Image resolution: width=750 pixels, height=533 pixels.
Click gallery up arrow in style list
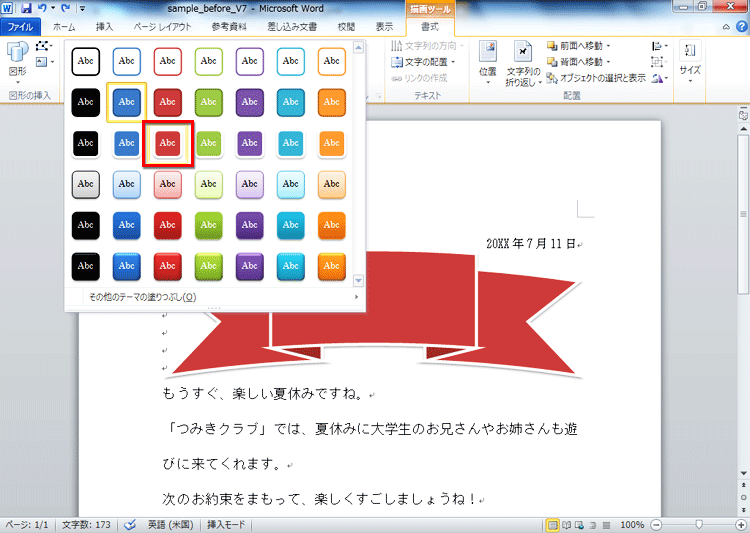coord(358,47)
